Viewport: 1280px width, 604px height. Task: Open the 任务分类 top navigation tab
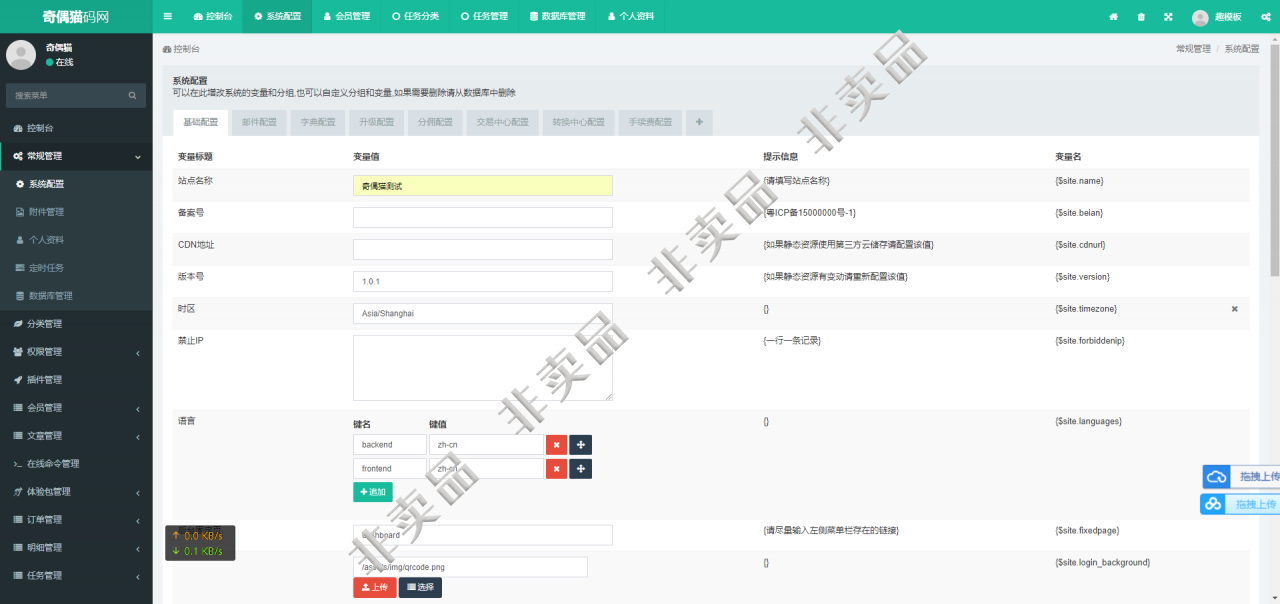(415, 17)
